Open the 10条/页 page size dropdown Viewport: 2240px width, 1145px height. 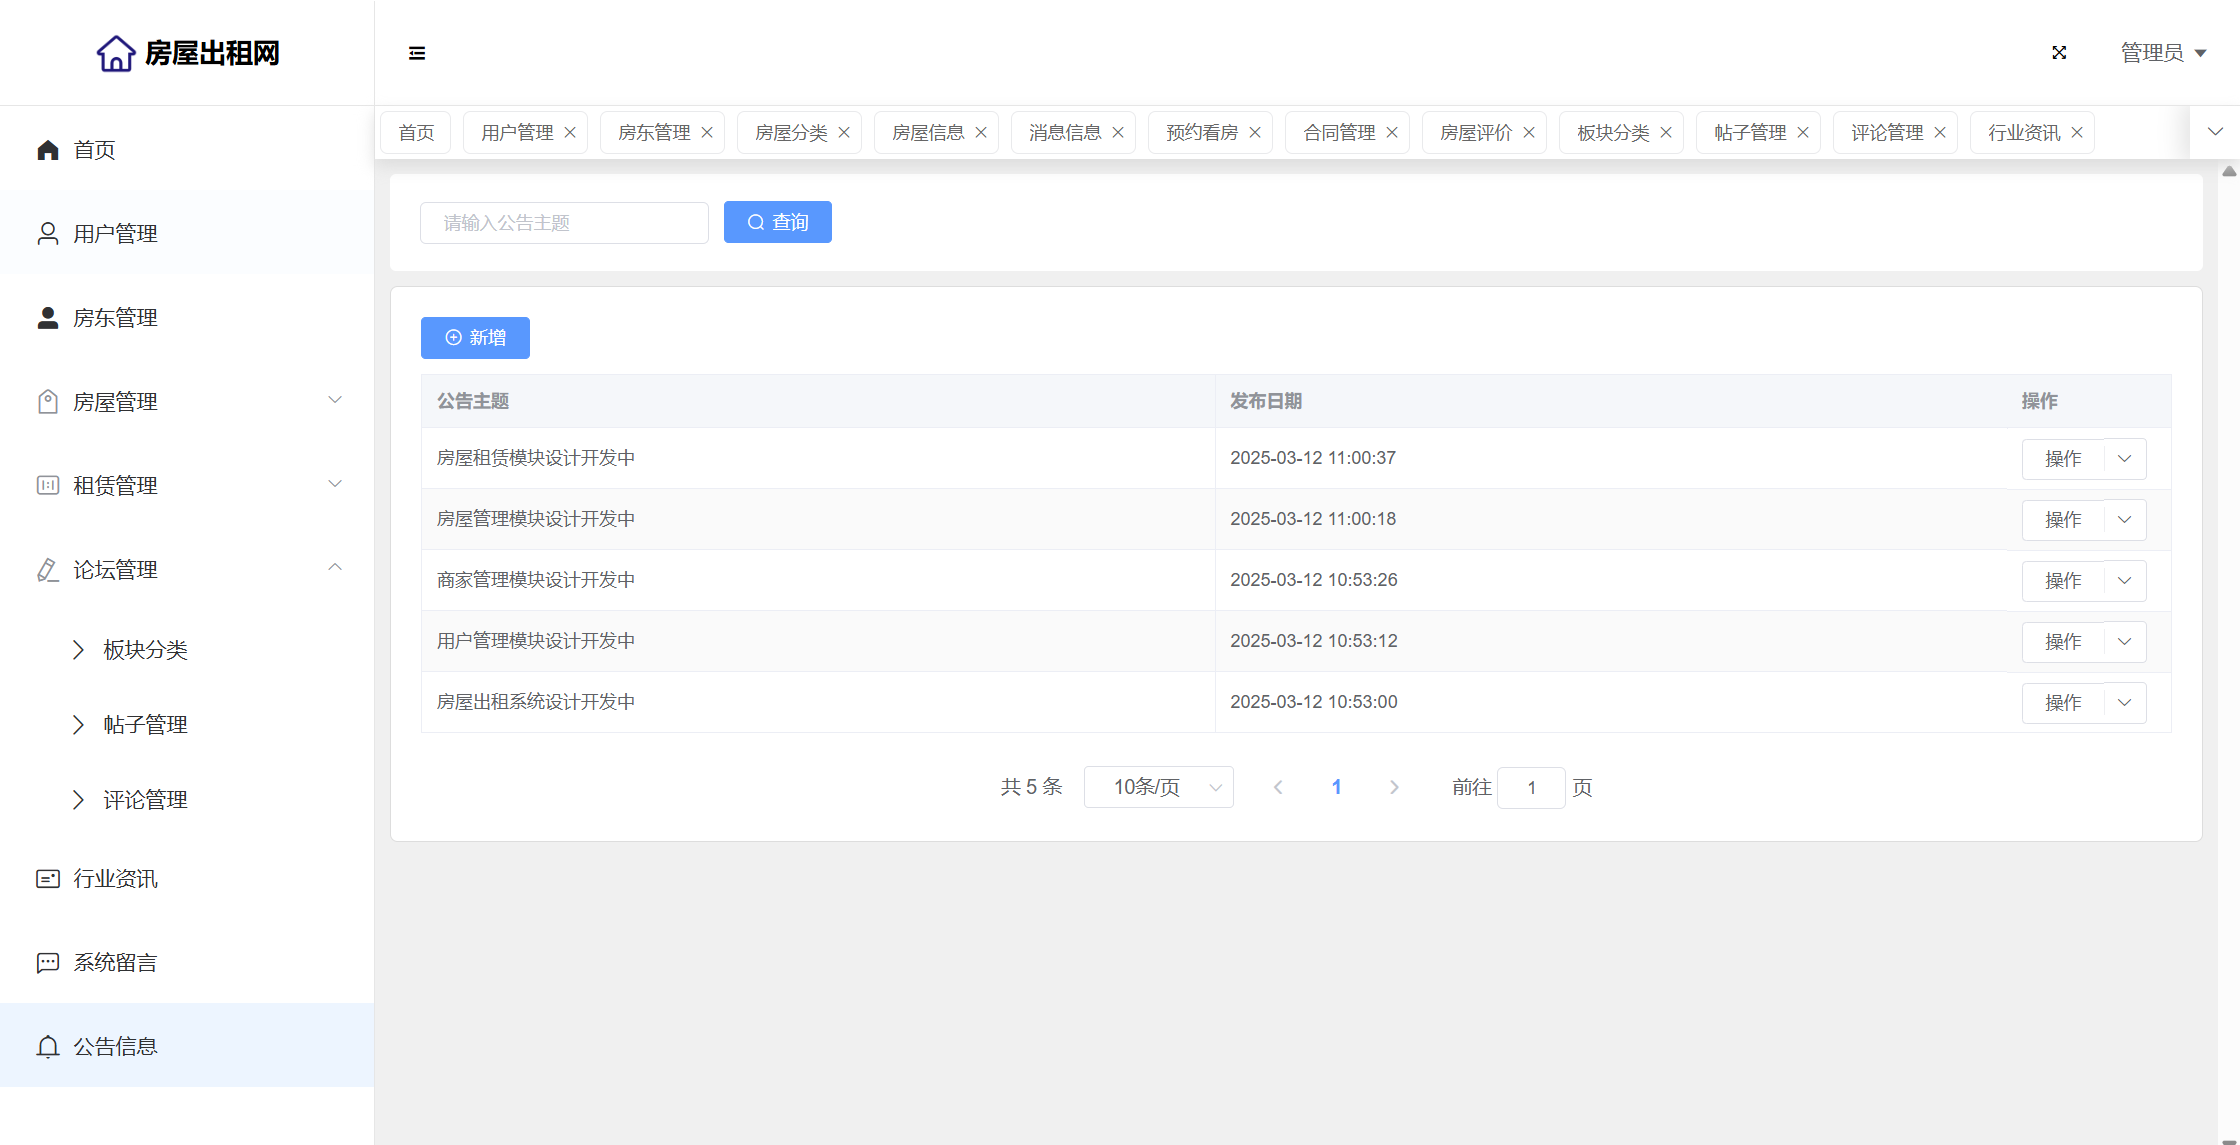[x=1158, y=787]
